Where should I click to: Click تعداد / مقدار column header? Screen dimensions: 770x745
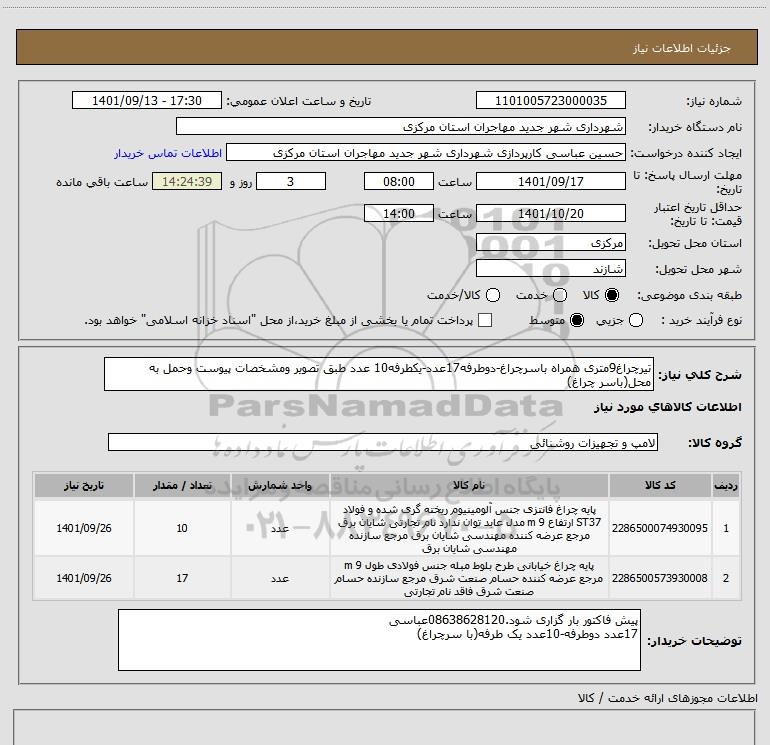[x=182, y=485]
